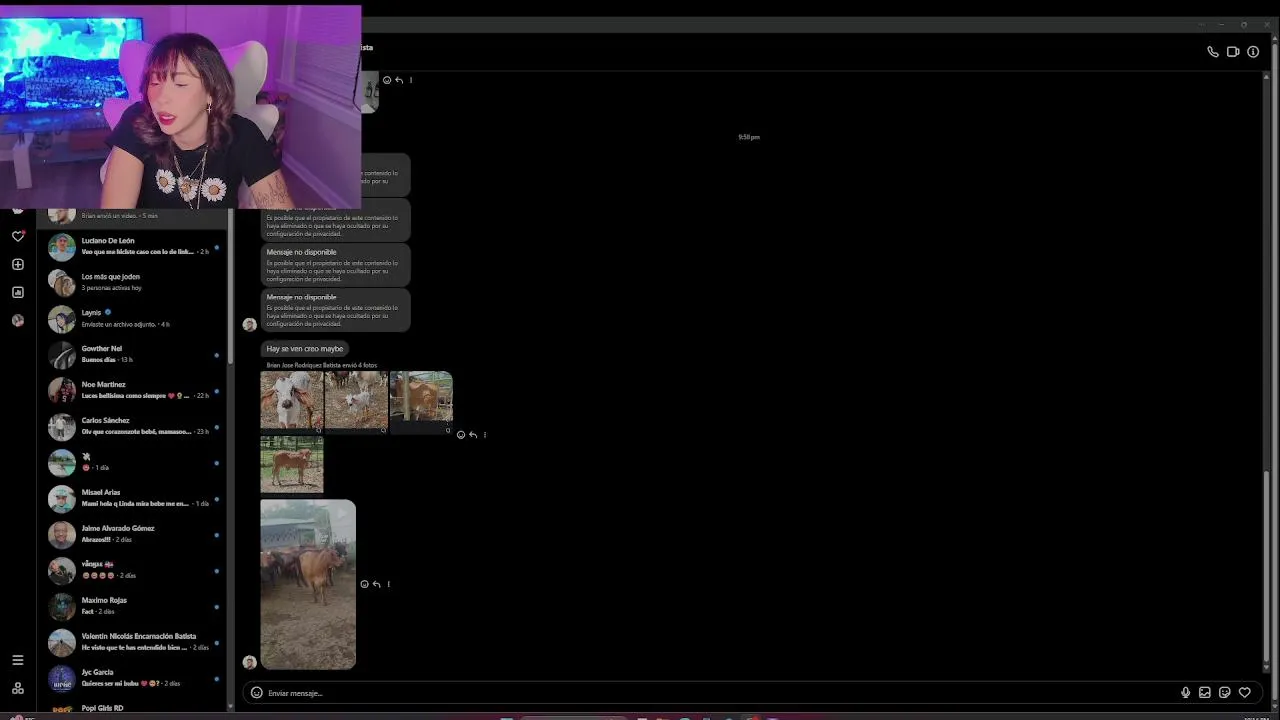
Task: Open the second photo of small white calf
Action: [x=356, y=402]
